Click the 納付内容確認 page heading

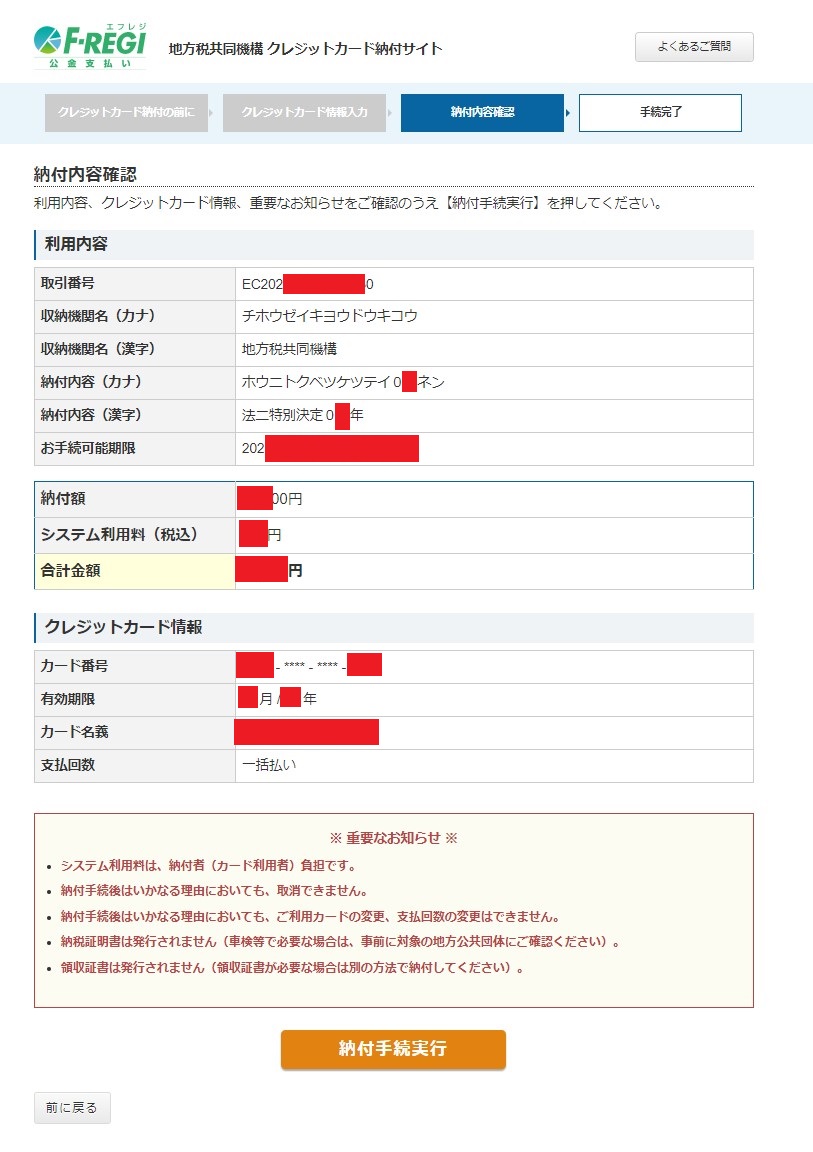85,174
